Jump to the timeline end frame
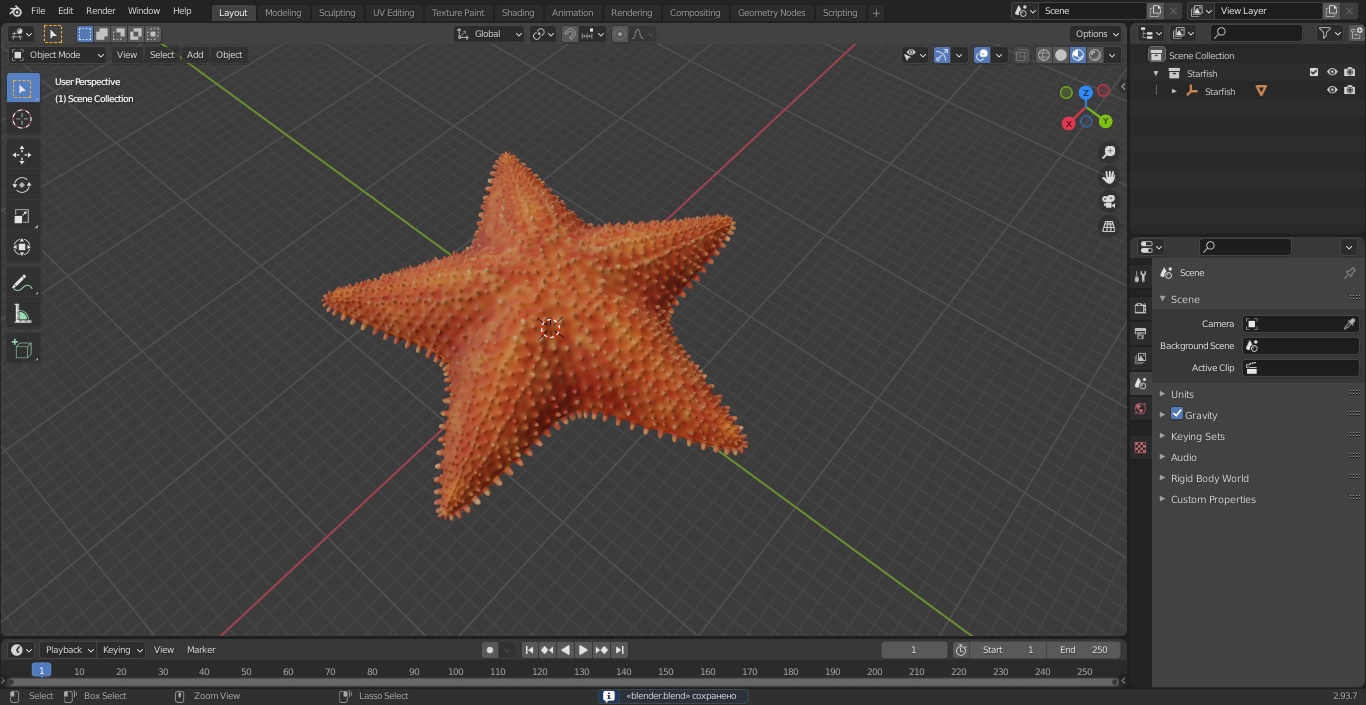 click(619, 650)
